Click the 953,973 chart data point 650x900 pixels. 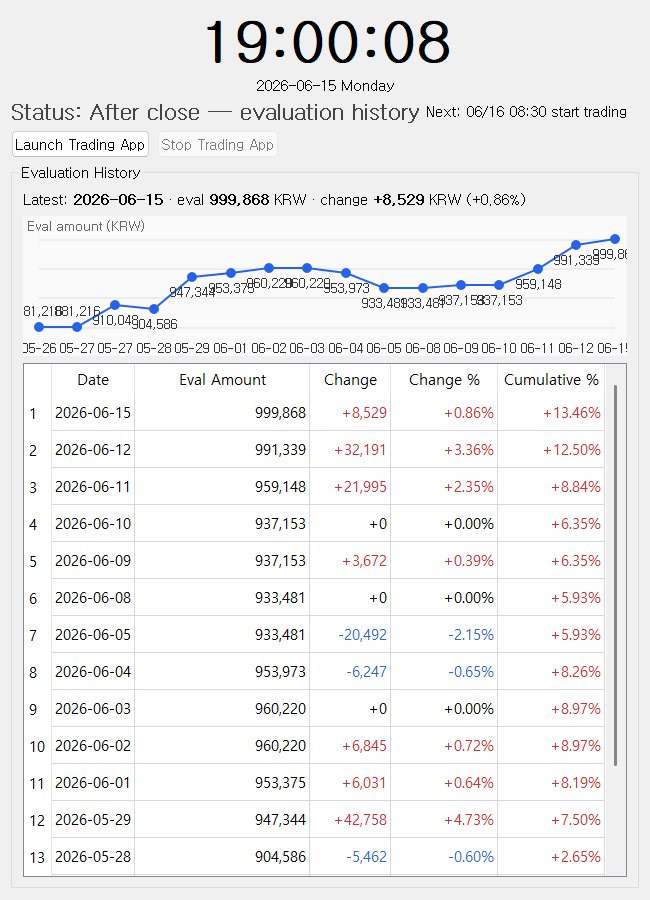(346, 273)
